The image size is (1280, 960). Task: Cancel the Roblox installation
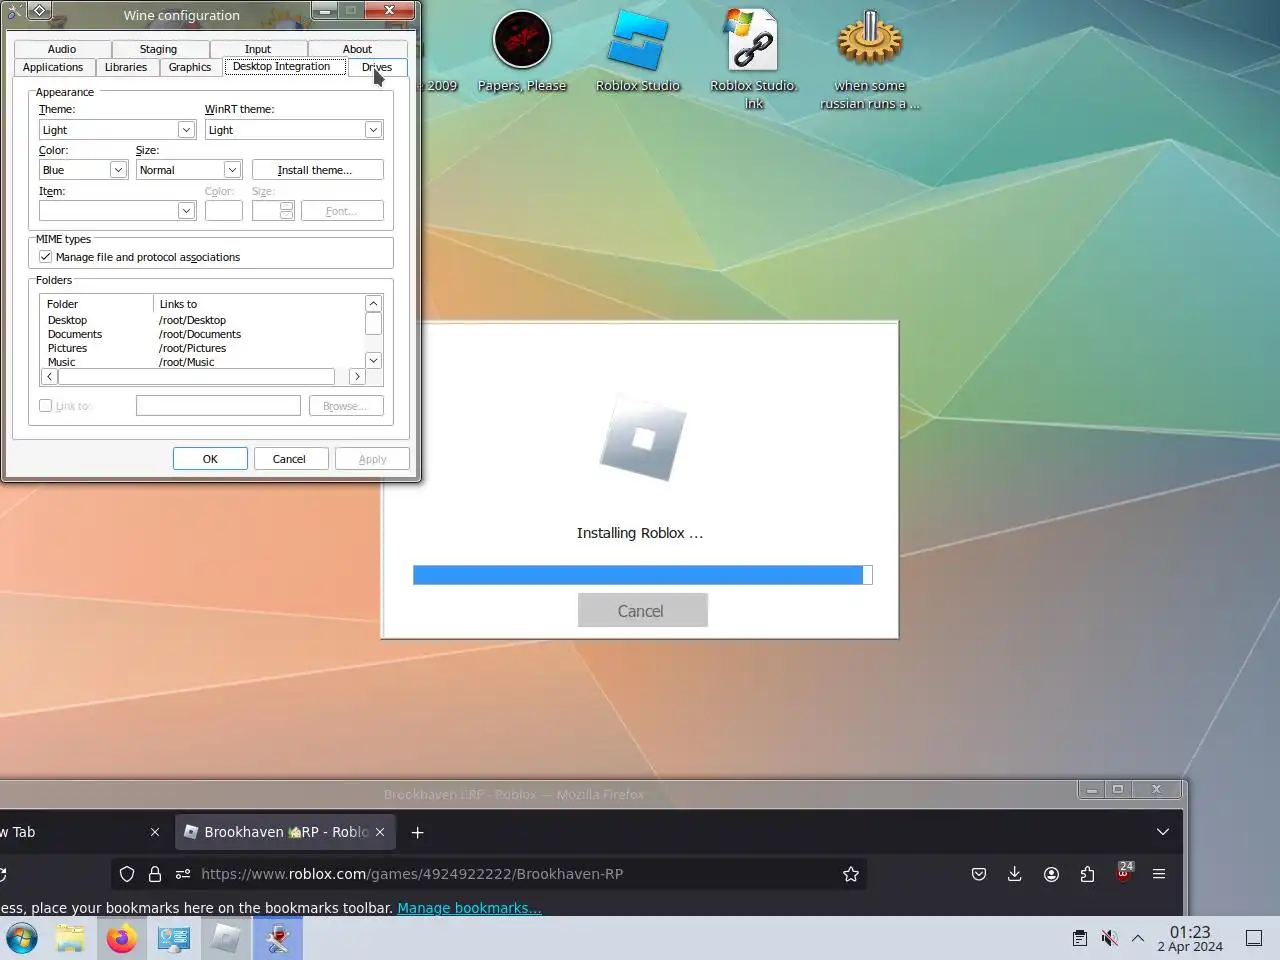pyautogui.click(x=642, y=611)
